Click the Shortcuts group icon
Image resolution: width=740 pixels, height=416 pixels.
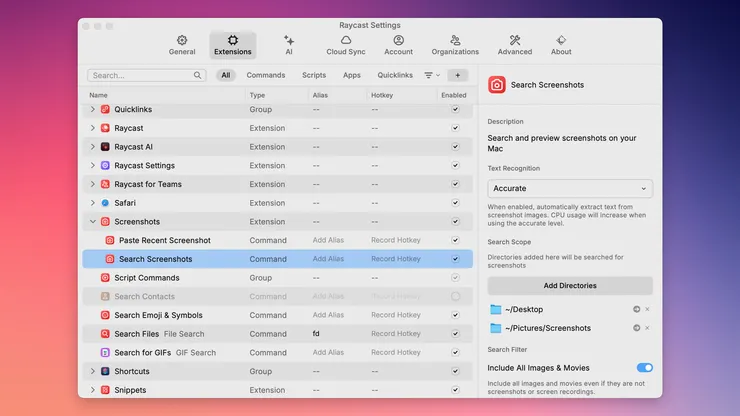point(105,371)
